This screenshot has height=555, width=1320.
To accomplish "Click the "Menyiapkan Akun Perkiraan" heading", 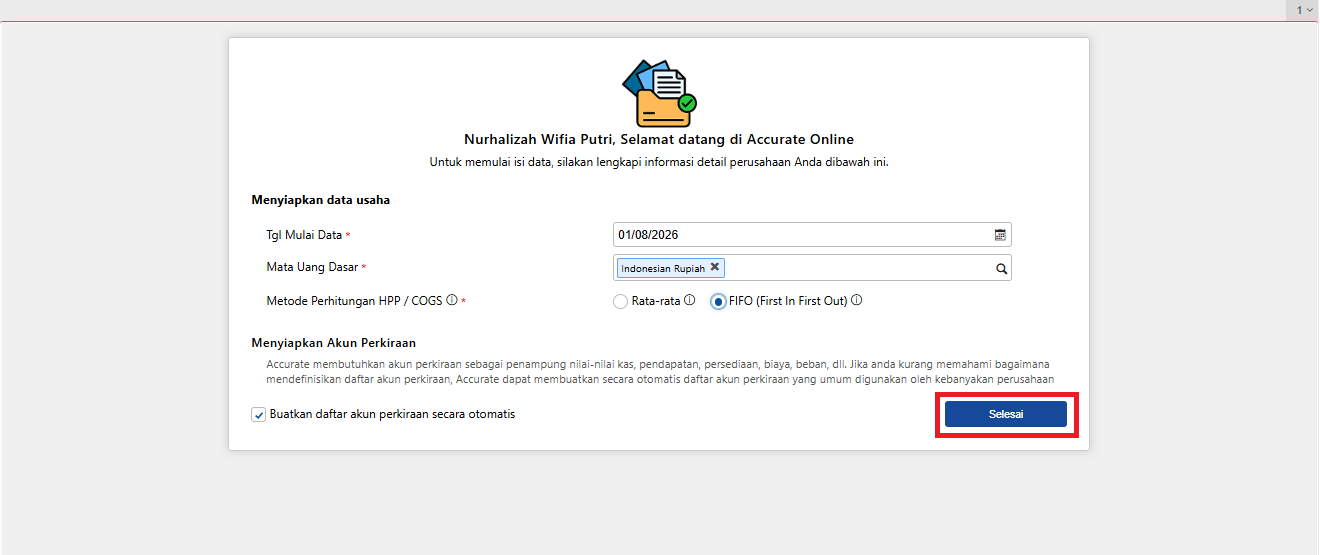I will click(x=333, y=343).
